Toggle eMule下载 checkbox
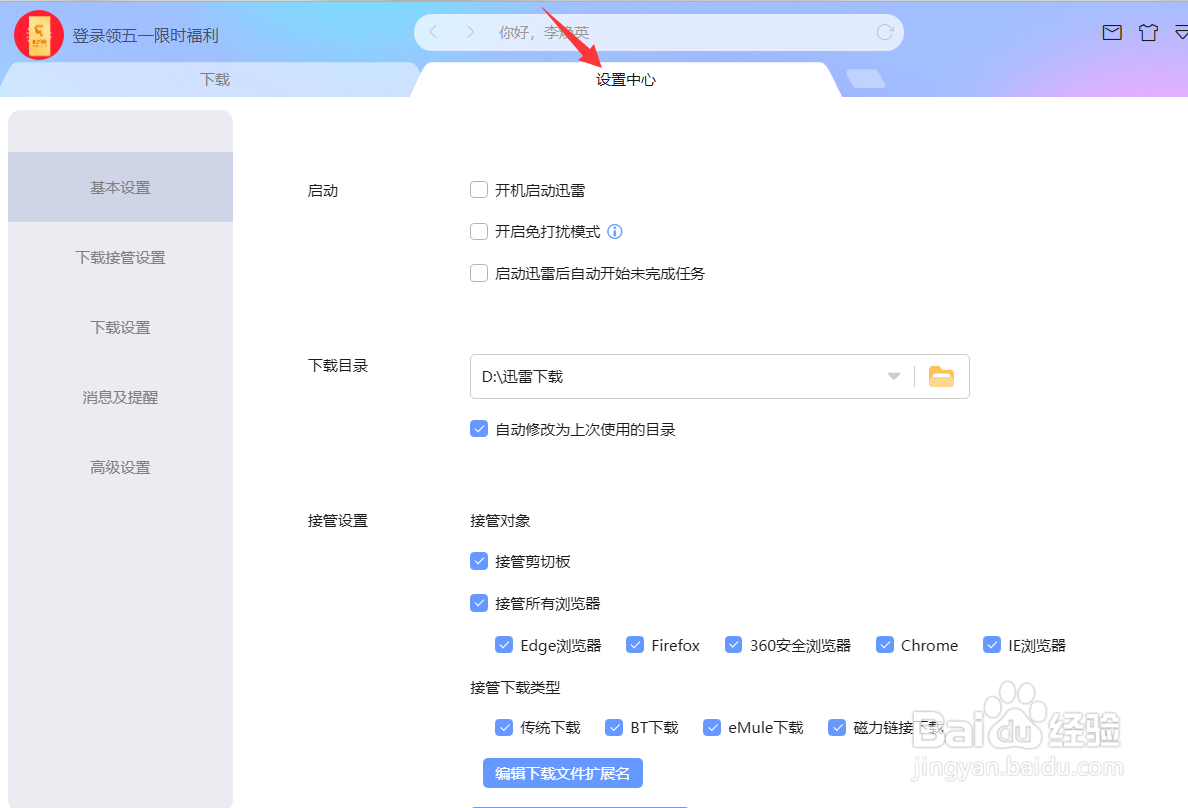1188x808 pixels. coord(711,728)
